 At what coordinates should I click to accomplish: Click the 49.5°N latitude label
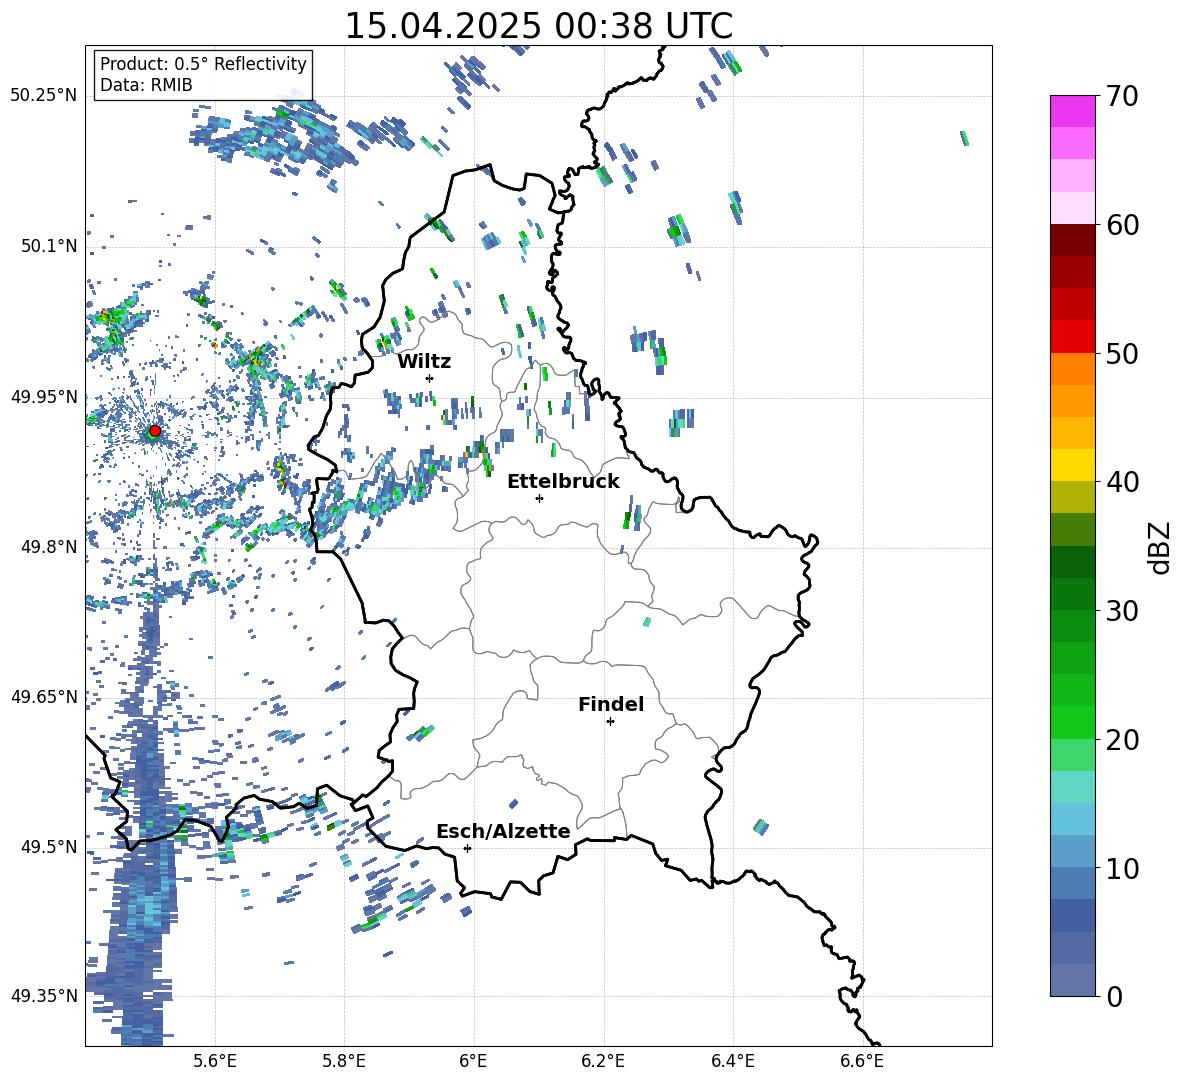49,846
